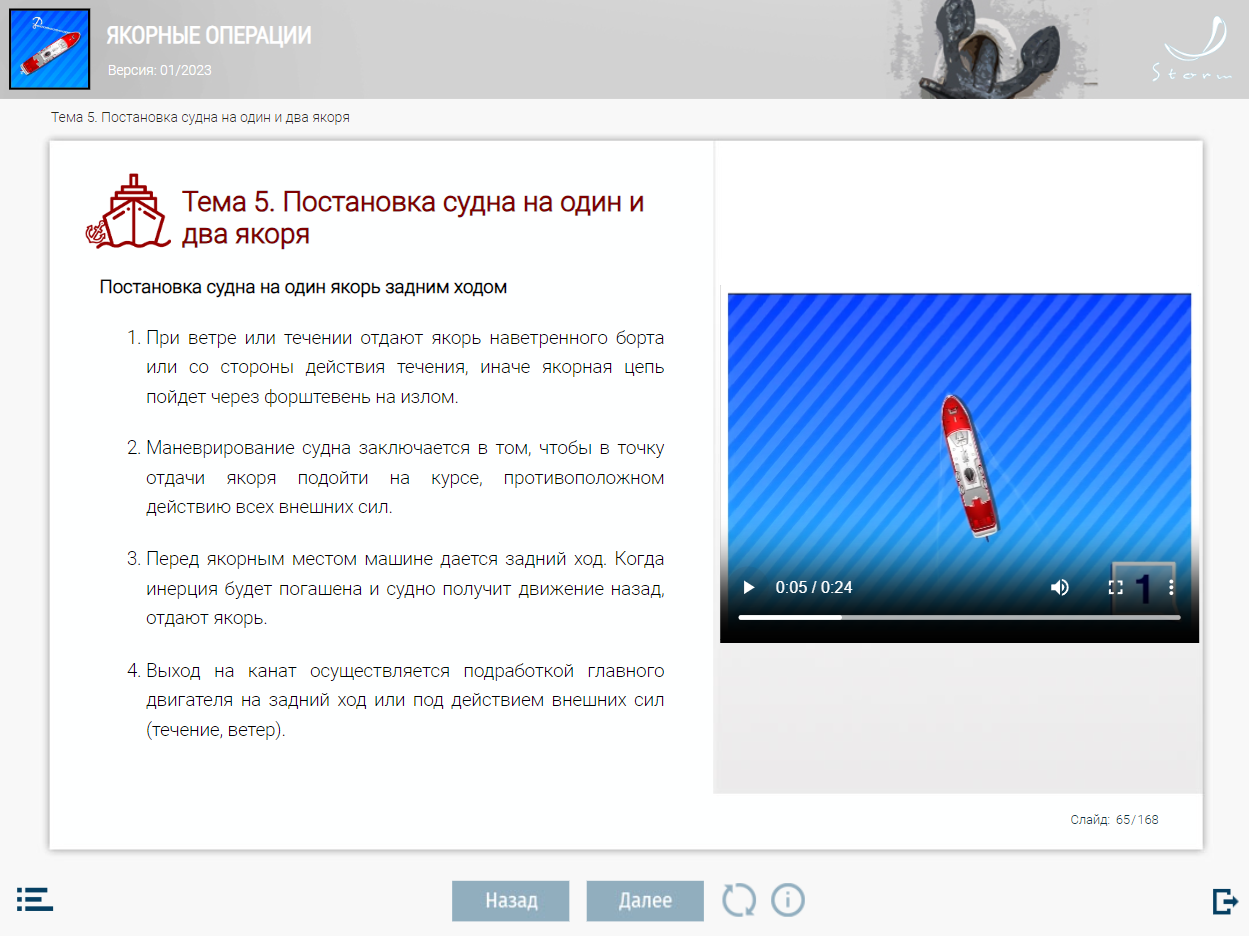The height and width of the screenshot is (936, 1249).
Task: Mute the video volume speaker icon
Action: tap(1060, 587)
